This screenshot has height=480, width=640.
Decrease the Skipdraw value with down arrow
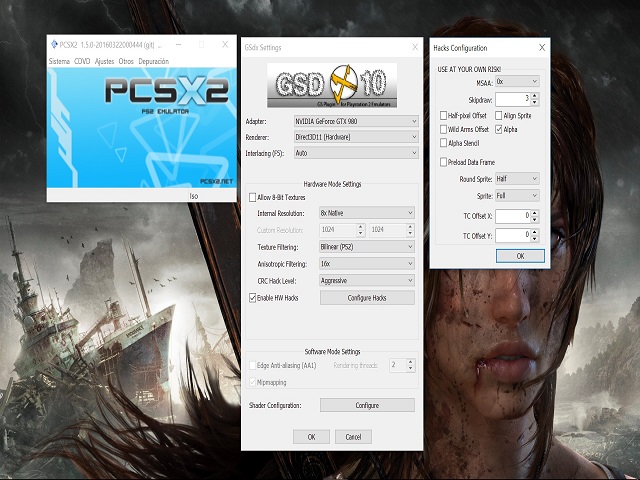coord(535,102)
